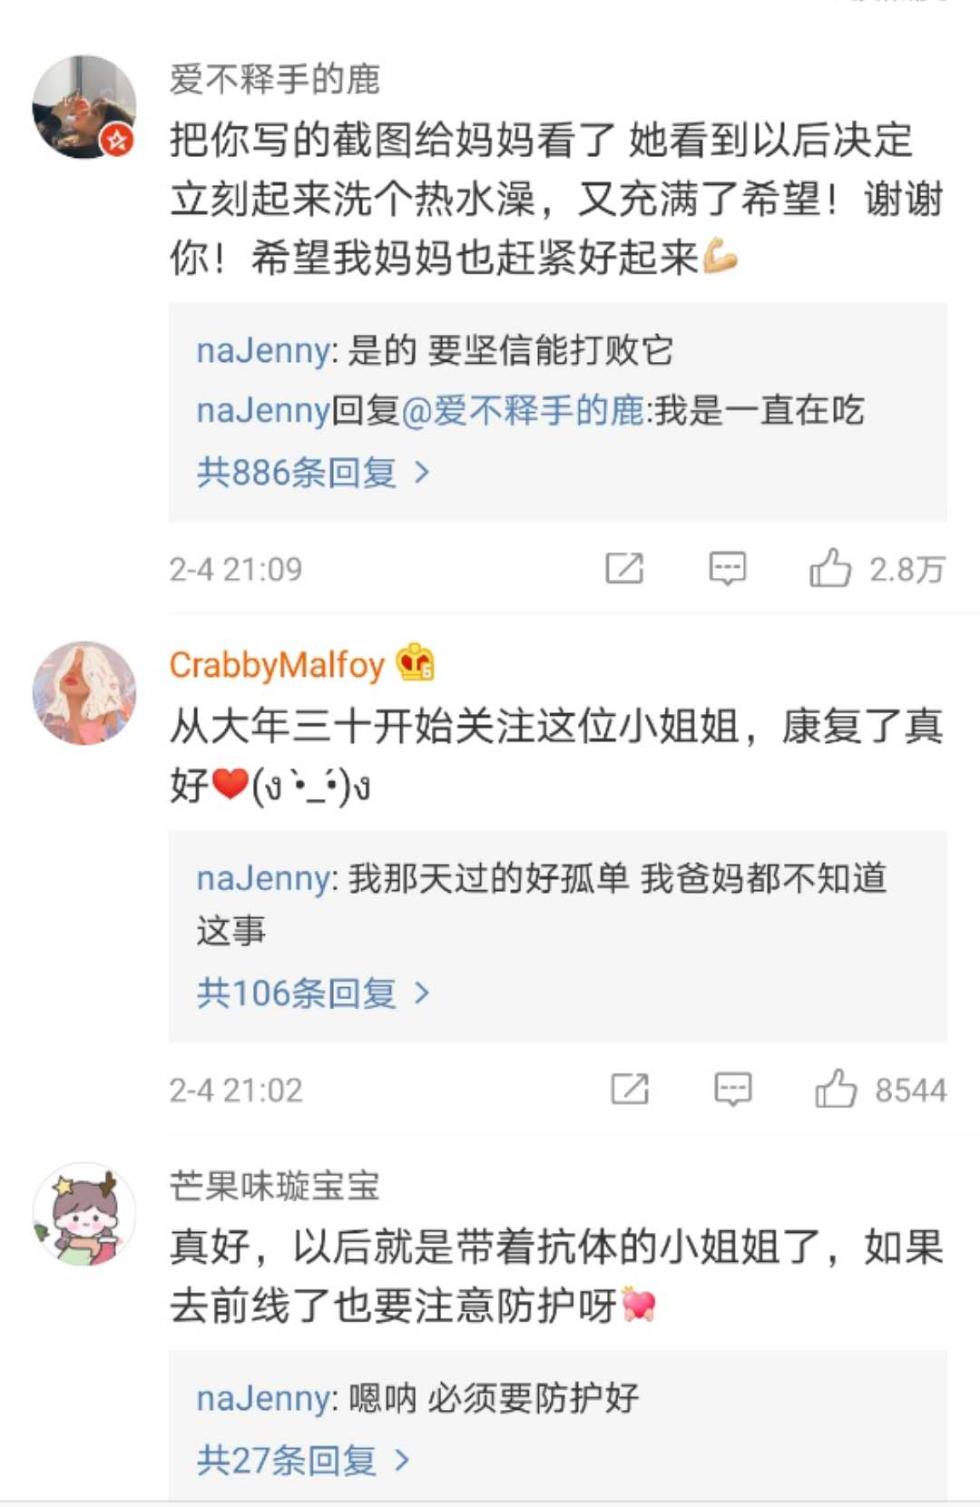Tap the crown badge beside CrabbyMalfoy
This screenshot has height=1507, width=980.
[415, 662]
